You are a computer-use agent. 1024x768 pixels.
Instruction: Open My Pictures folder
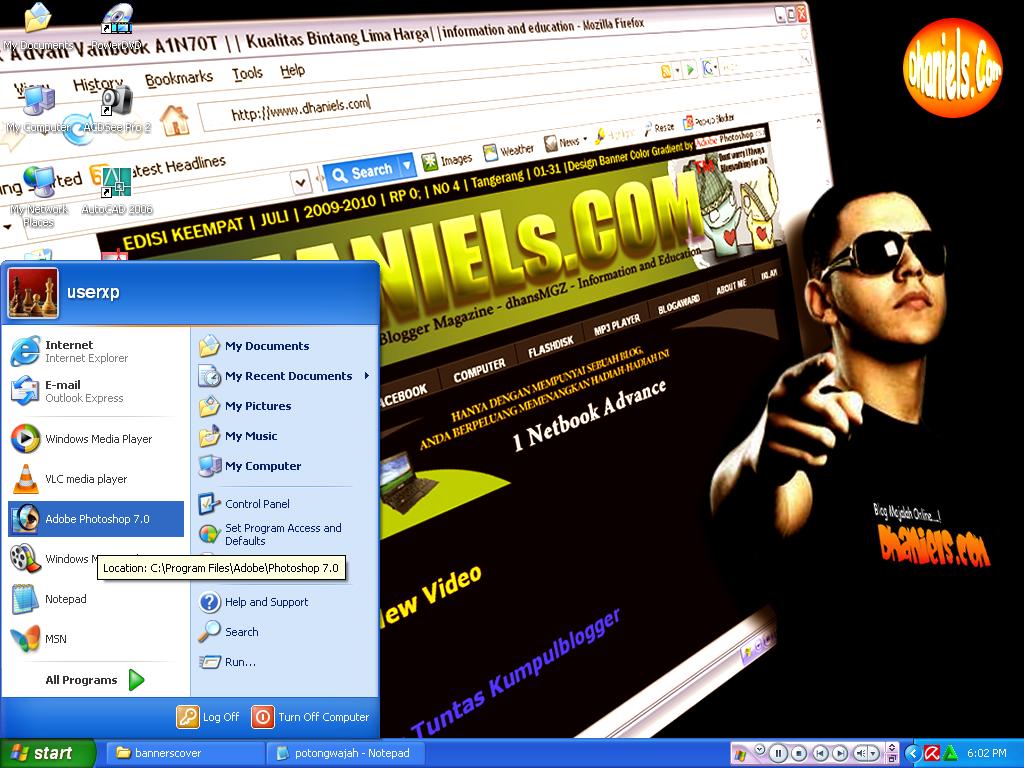tap(284, 406)
